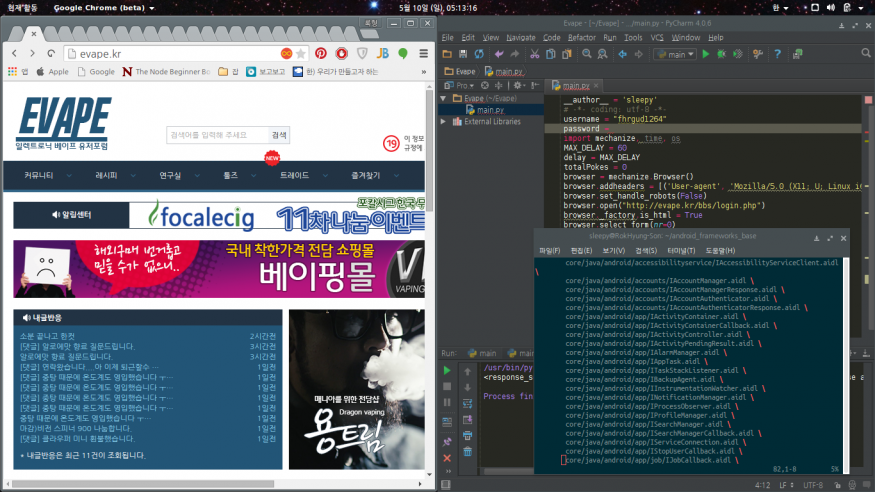Image resolution: width=875 pixels, height=492 pixels.
Task: Stop the process in the Run panel
Action: click(x=447, y=386)
